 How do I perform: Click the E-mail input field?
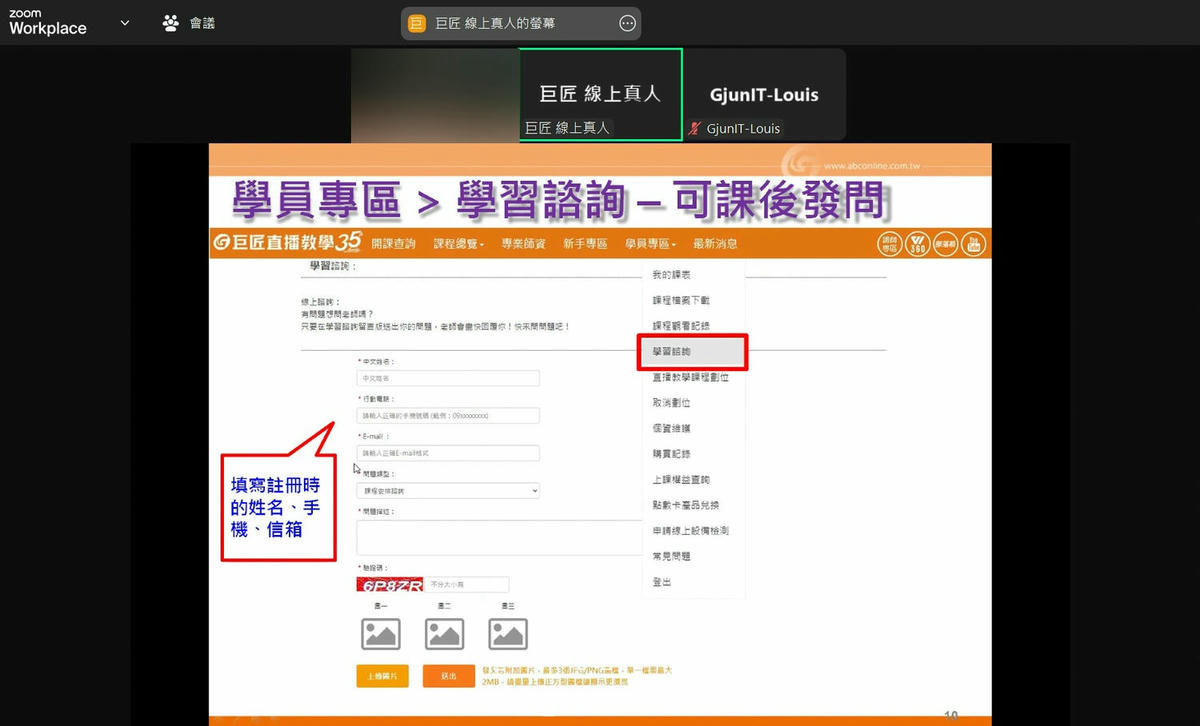tap(448, 453)
